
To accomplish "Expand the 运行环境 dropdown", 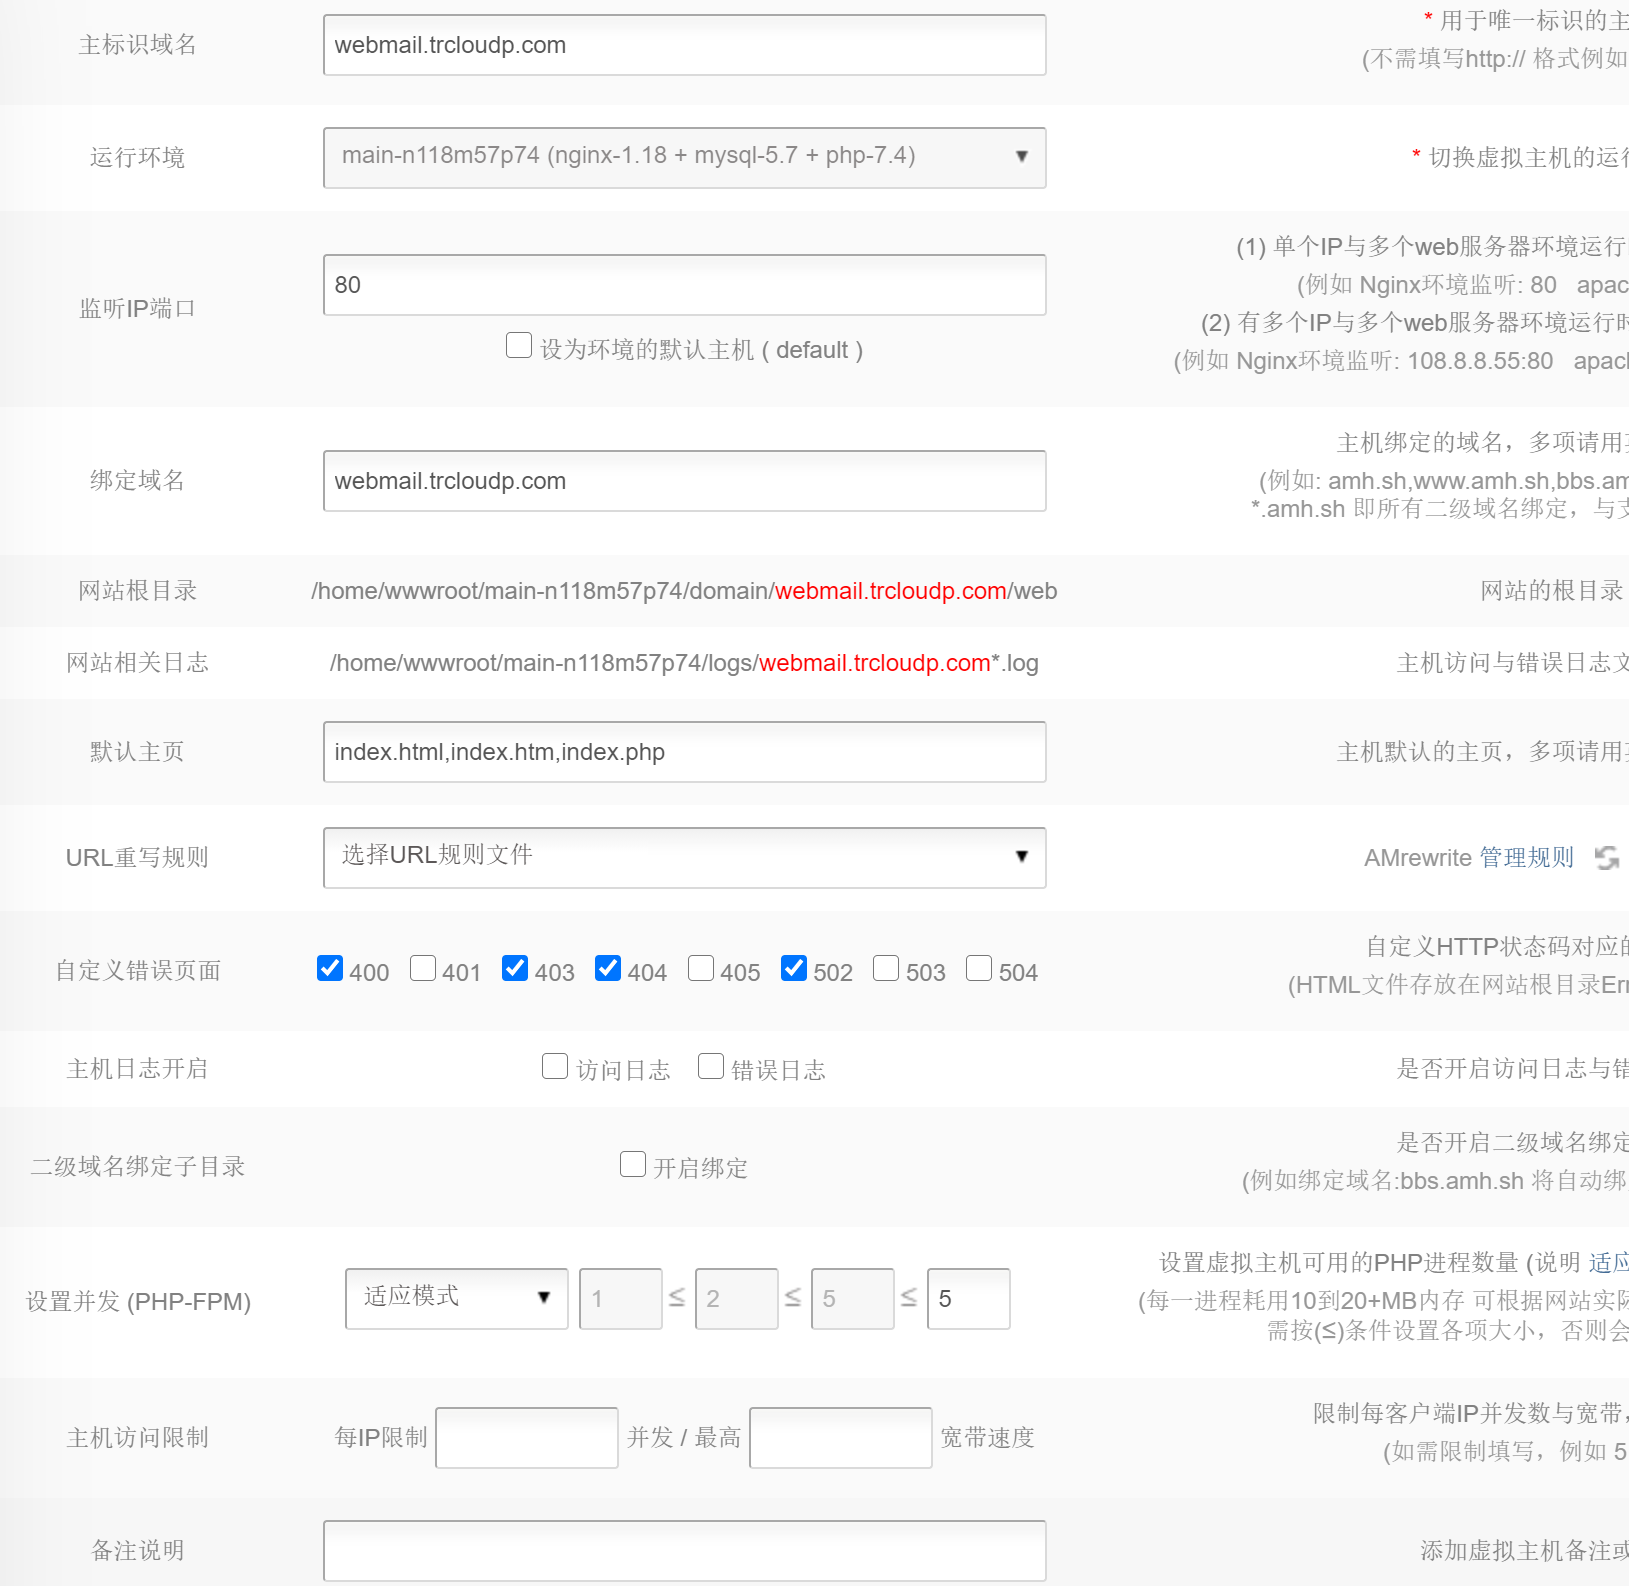I will (684, 157).
